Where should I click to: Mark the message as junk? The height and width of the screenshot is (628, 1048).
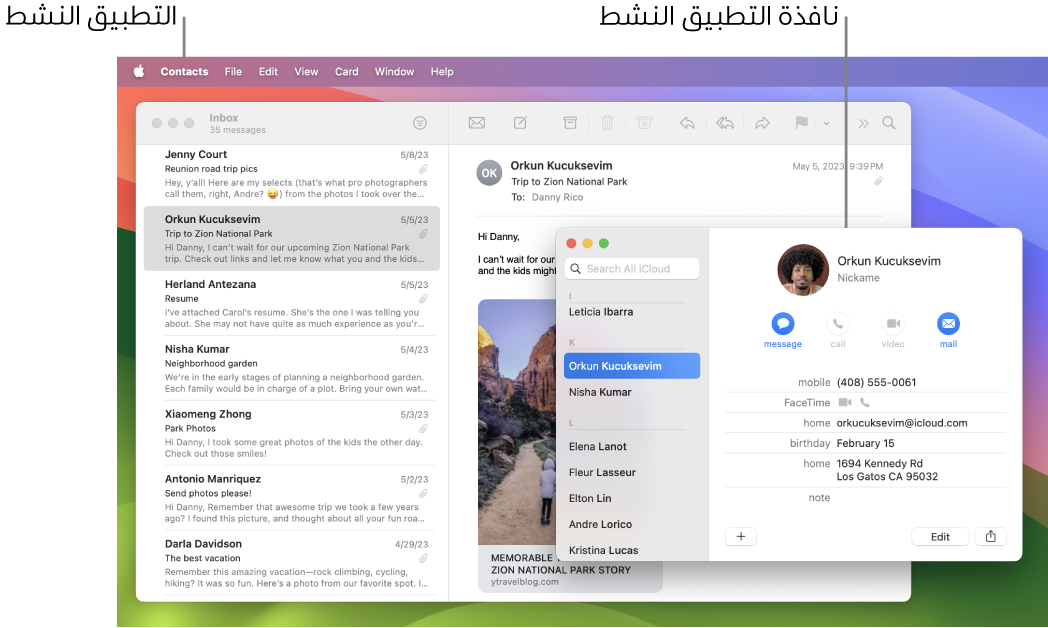pyautogui.click(x=644, y=122)
